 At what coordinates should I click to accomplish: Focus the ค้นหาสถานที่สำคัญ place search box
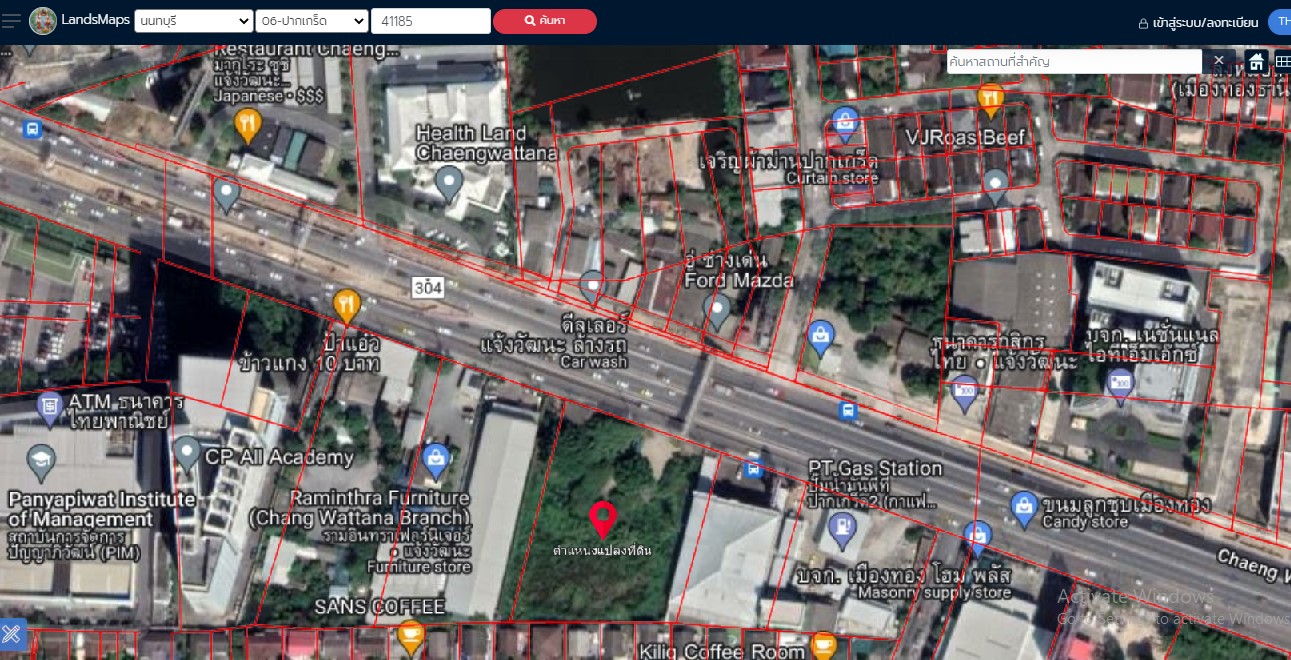[1074, 61]
